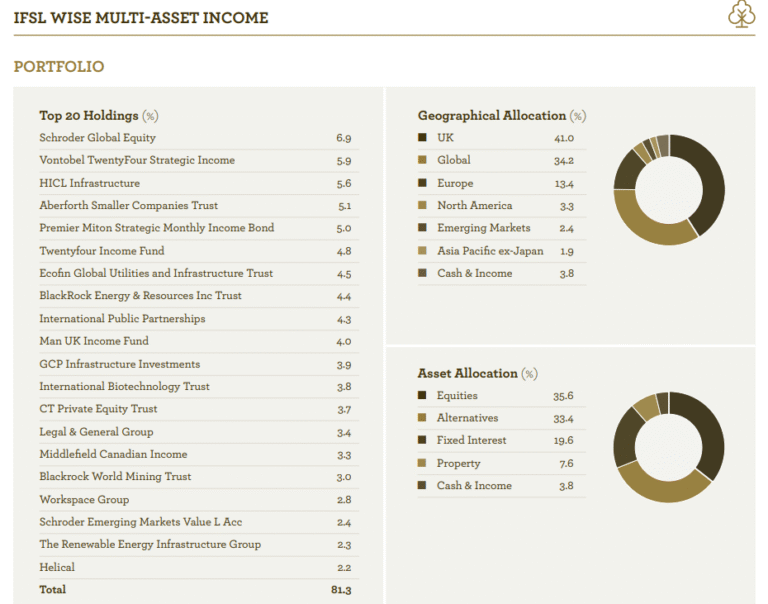This screenshot has width=768, height=604.
Task: Select the CT Private Equity Trust row
Action: [199, 410]
